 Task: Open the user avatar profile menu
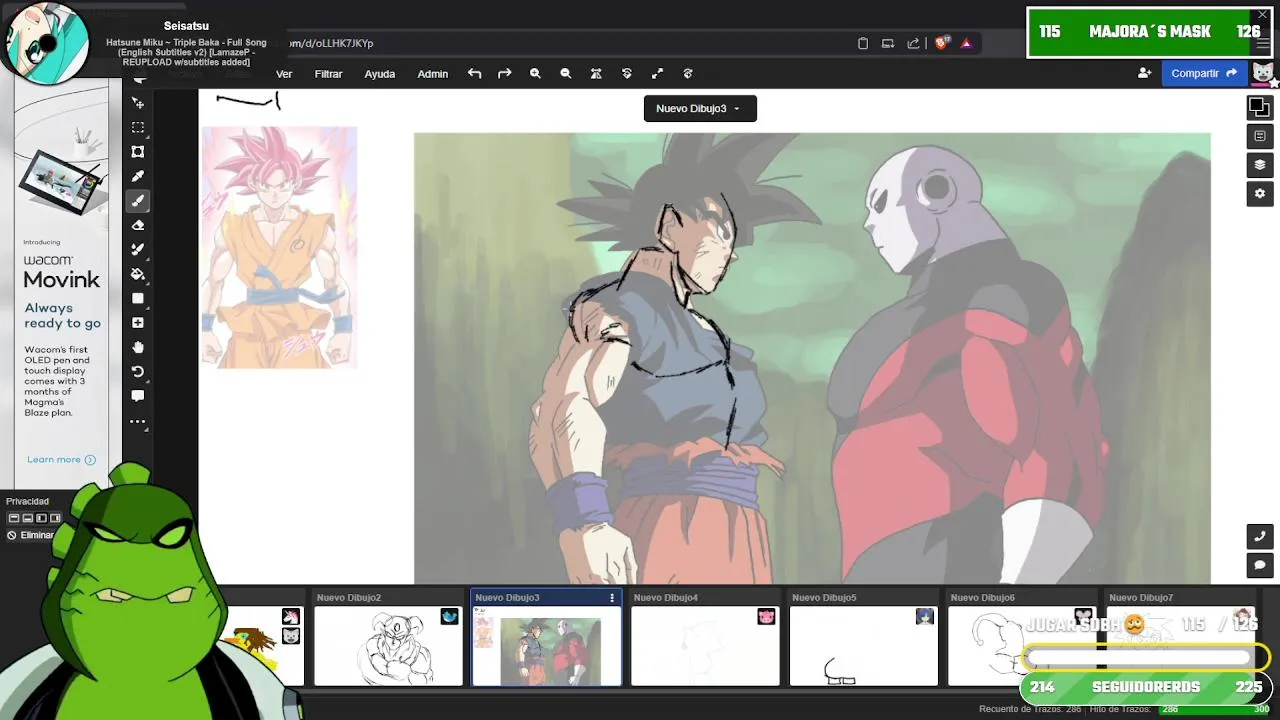click(x=1263, y=73)
